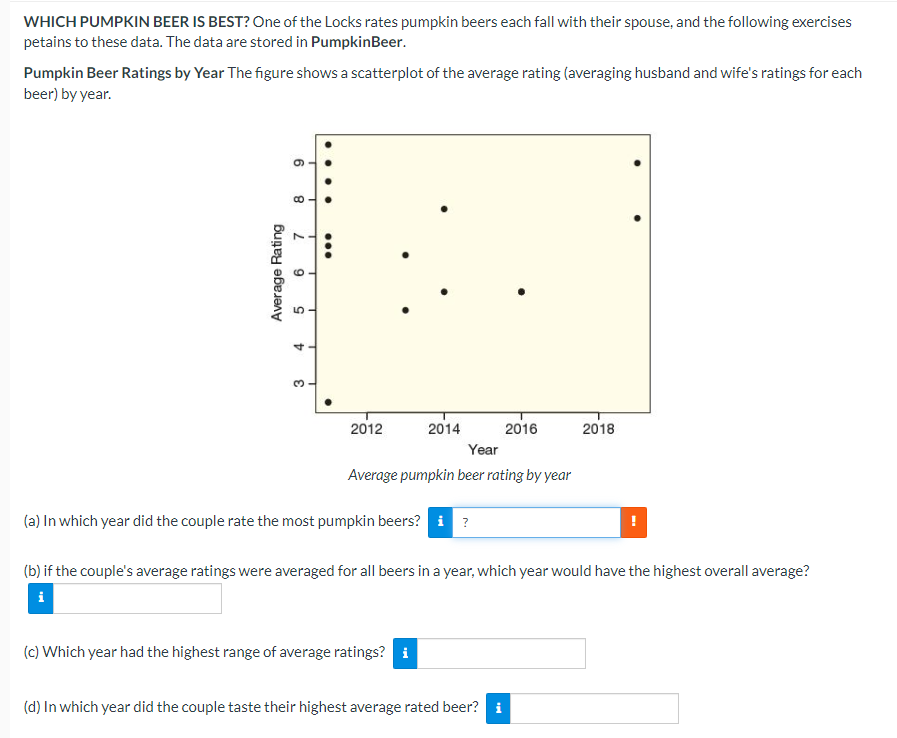This screenshot has width=897, height=738.
Task: Click the orange exclamation alert icon
Action: click(x=635, y=521)
